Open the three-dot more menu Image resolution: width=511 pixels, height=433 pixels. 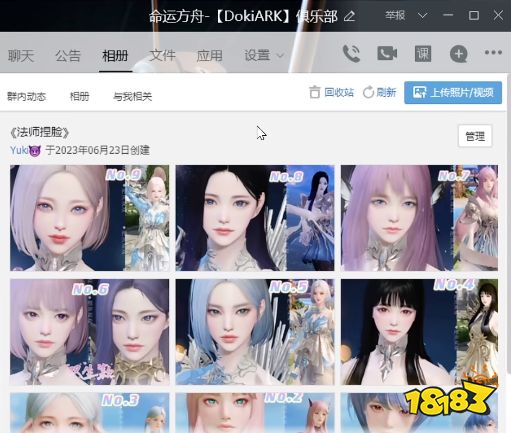pos(493,52)
